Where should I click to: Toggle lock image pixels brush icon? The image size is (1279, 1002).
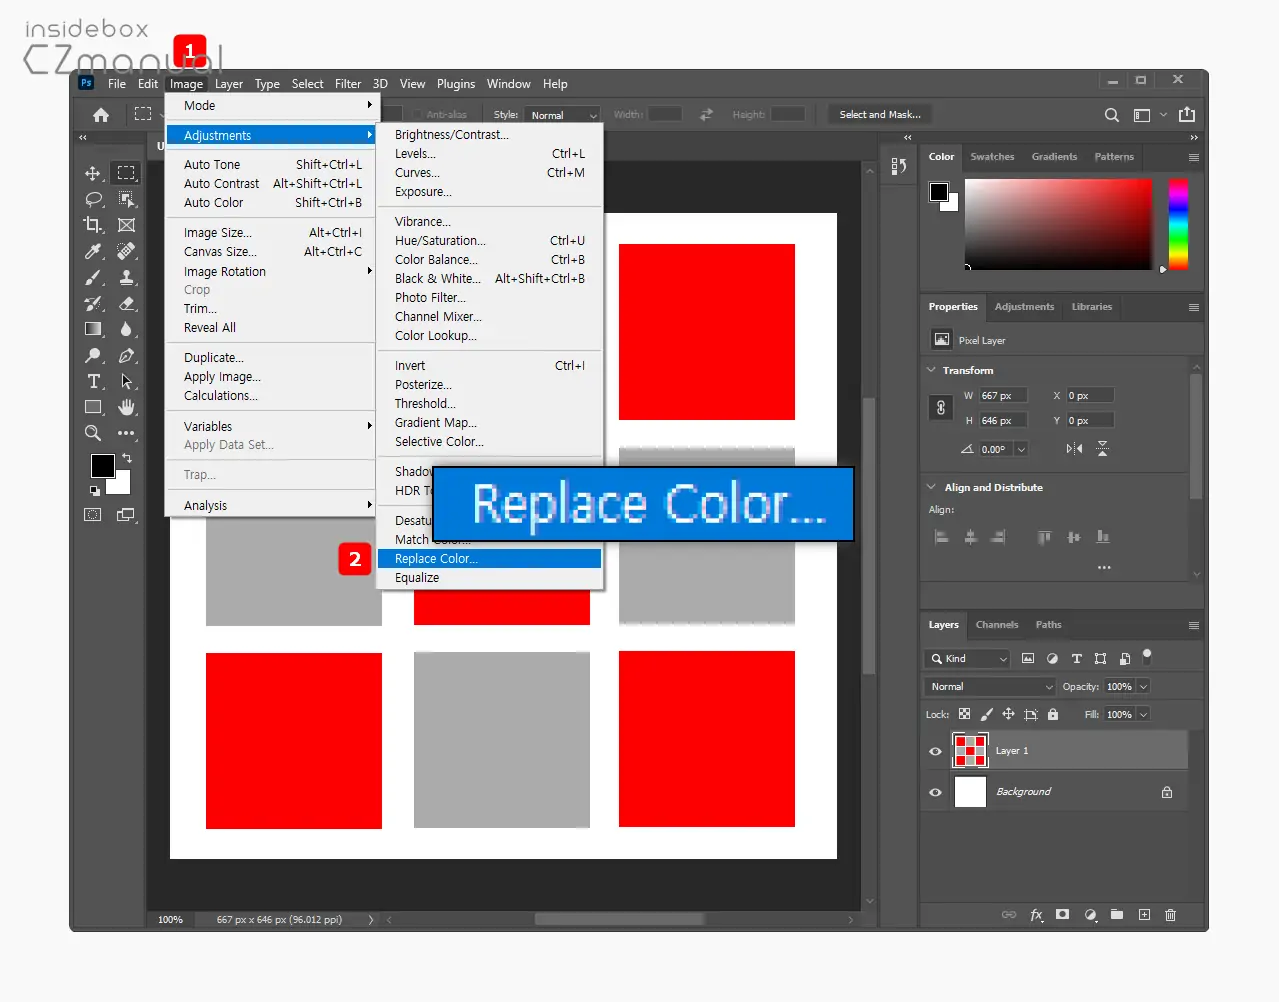986,714
